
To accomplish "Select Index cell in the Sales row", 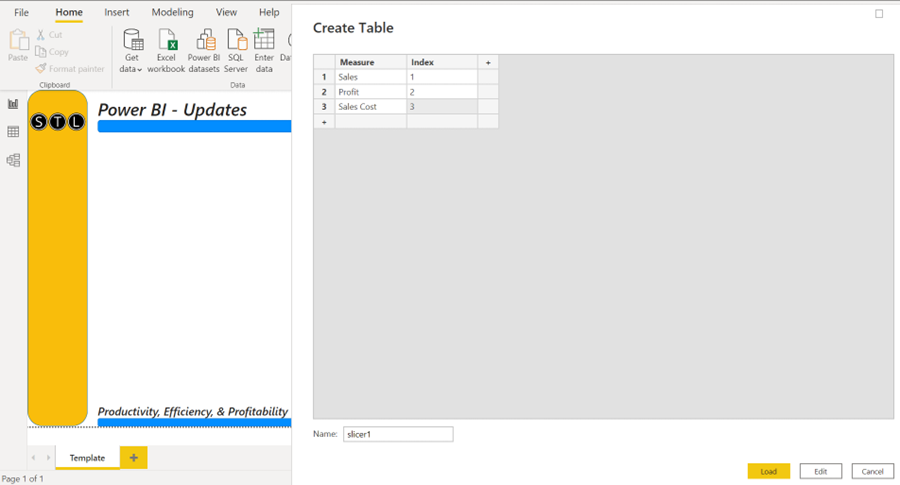I will 442,77.
